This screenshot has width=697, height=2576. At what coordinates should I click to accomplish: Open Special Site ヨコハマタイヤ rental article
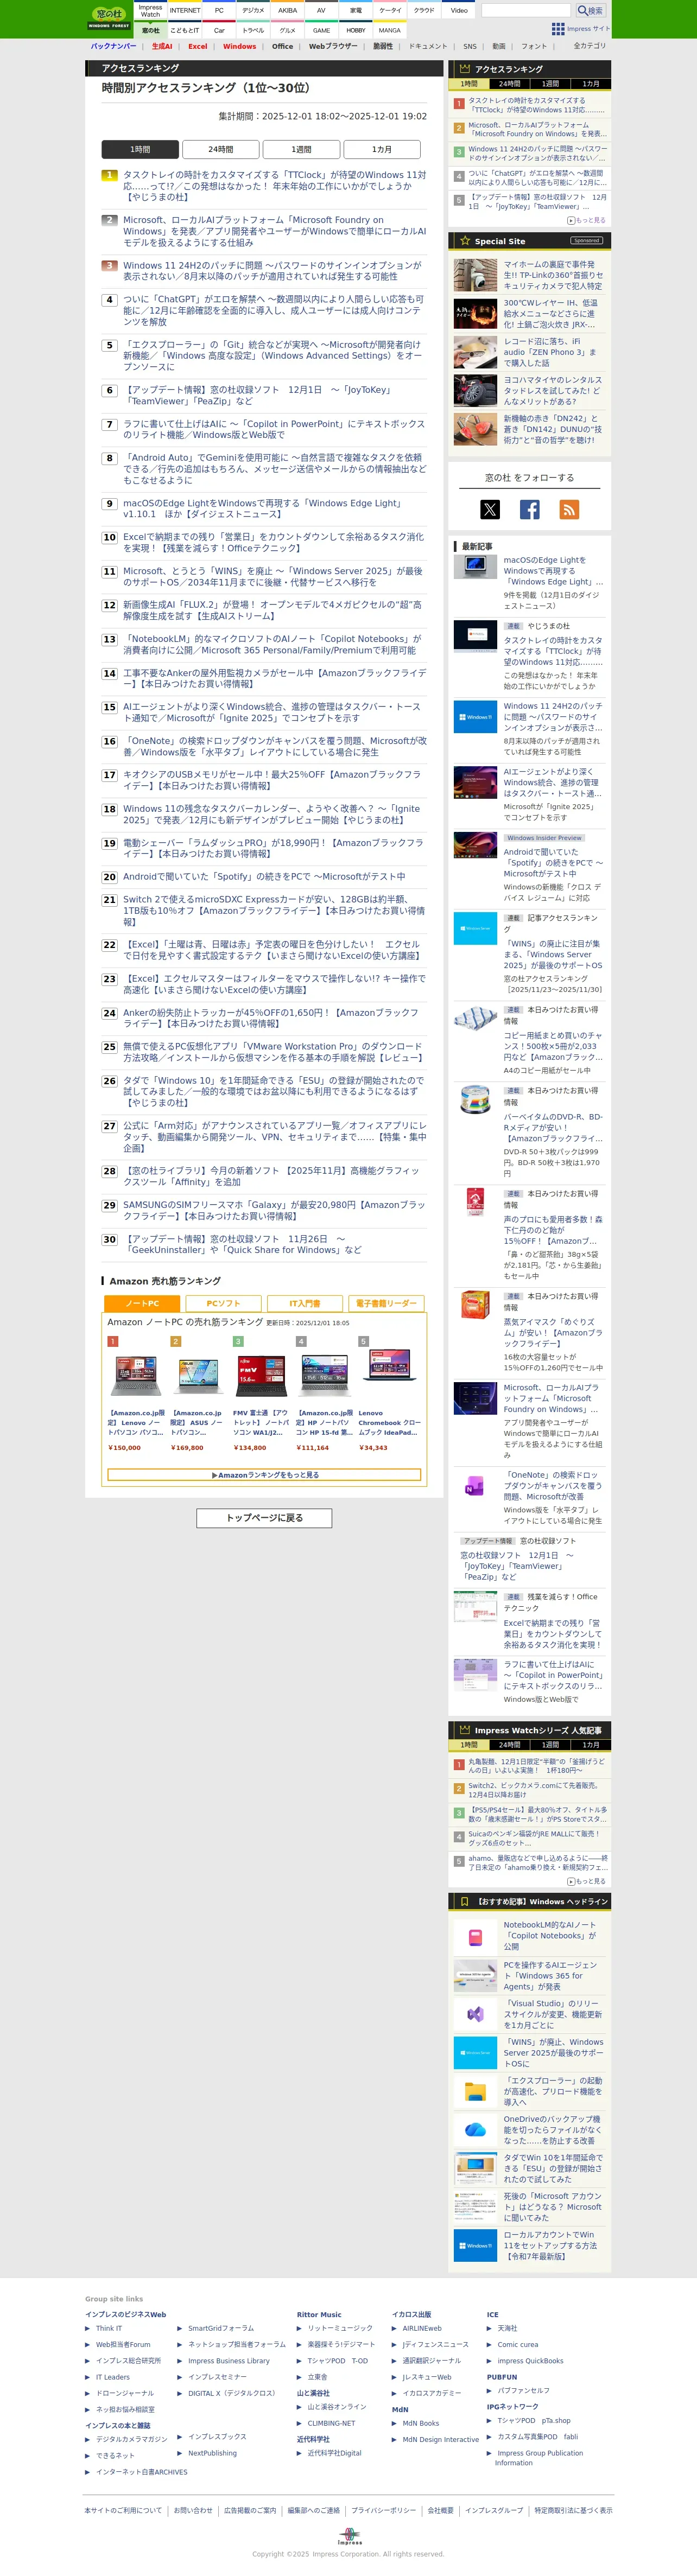(x=552, y=391)
